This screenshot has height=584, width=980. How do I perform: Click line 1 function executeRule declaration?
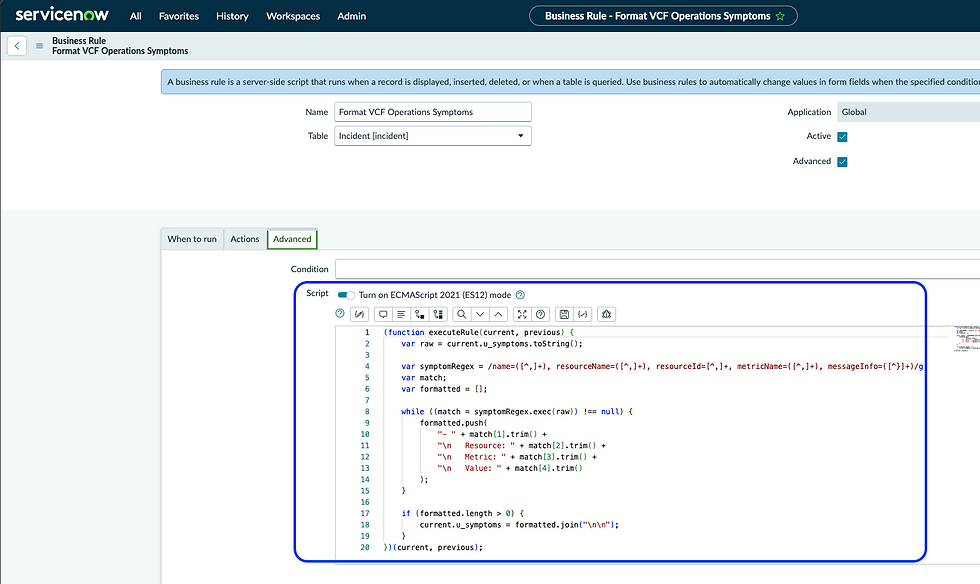click(x=478, y=332)
